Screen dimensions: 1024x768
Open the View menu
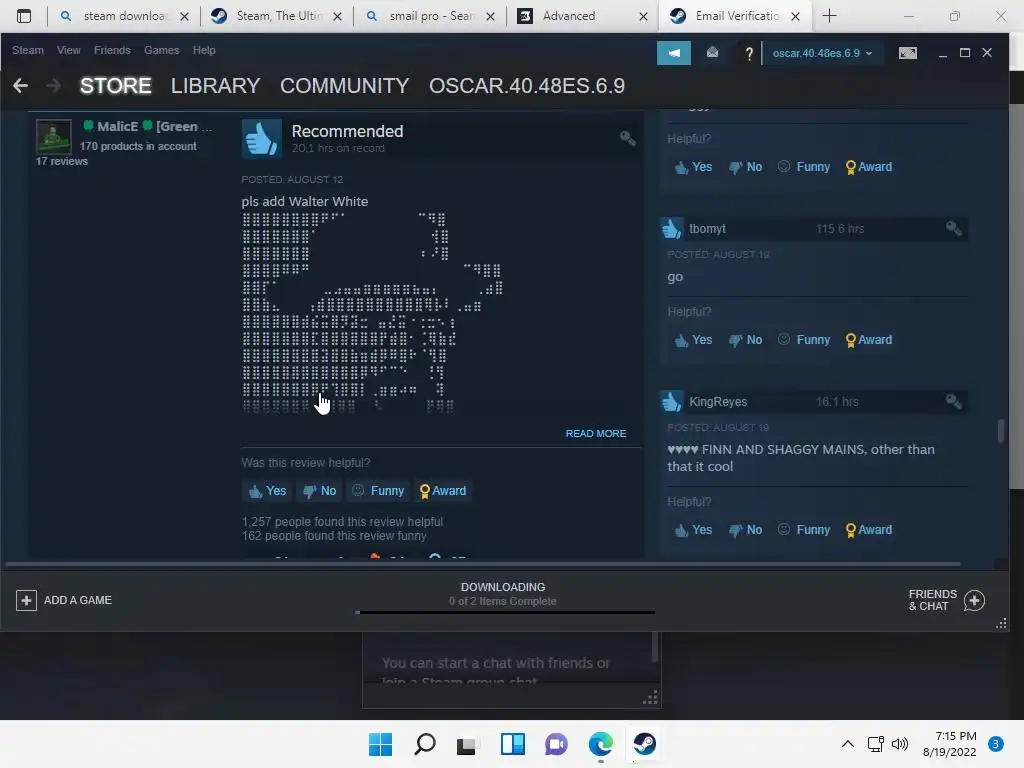tap(69, 50)
